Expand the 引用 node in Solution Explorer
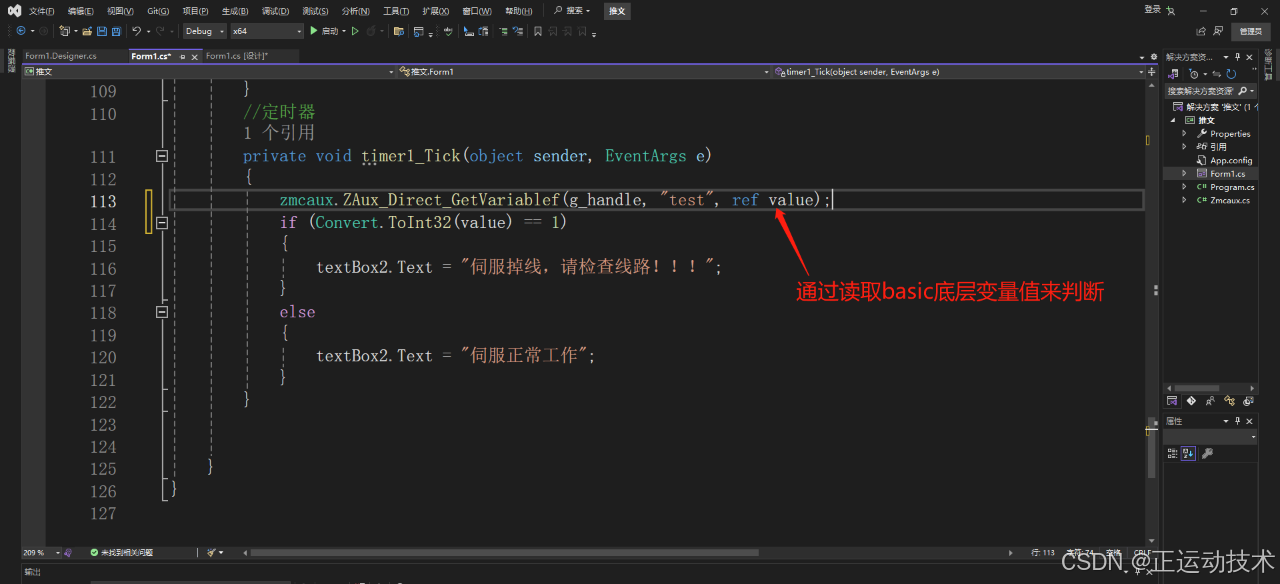1280x584 pixels. coord(1185,146)
